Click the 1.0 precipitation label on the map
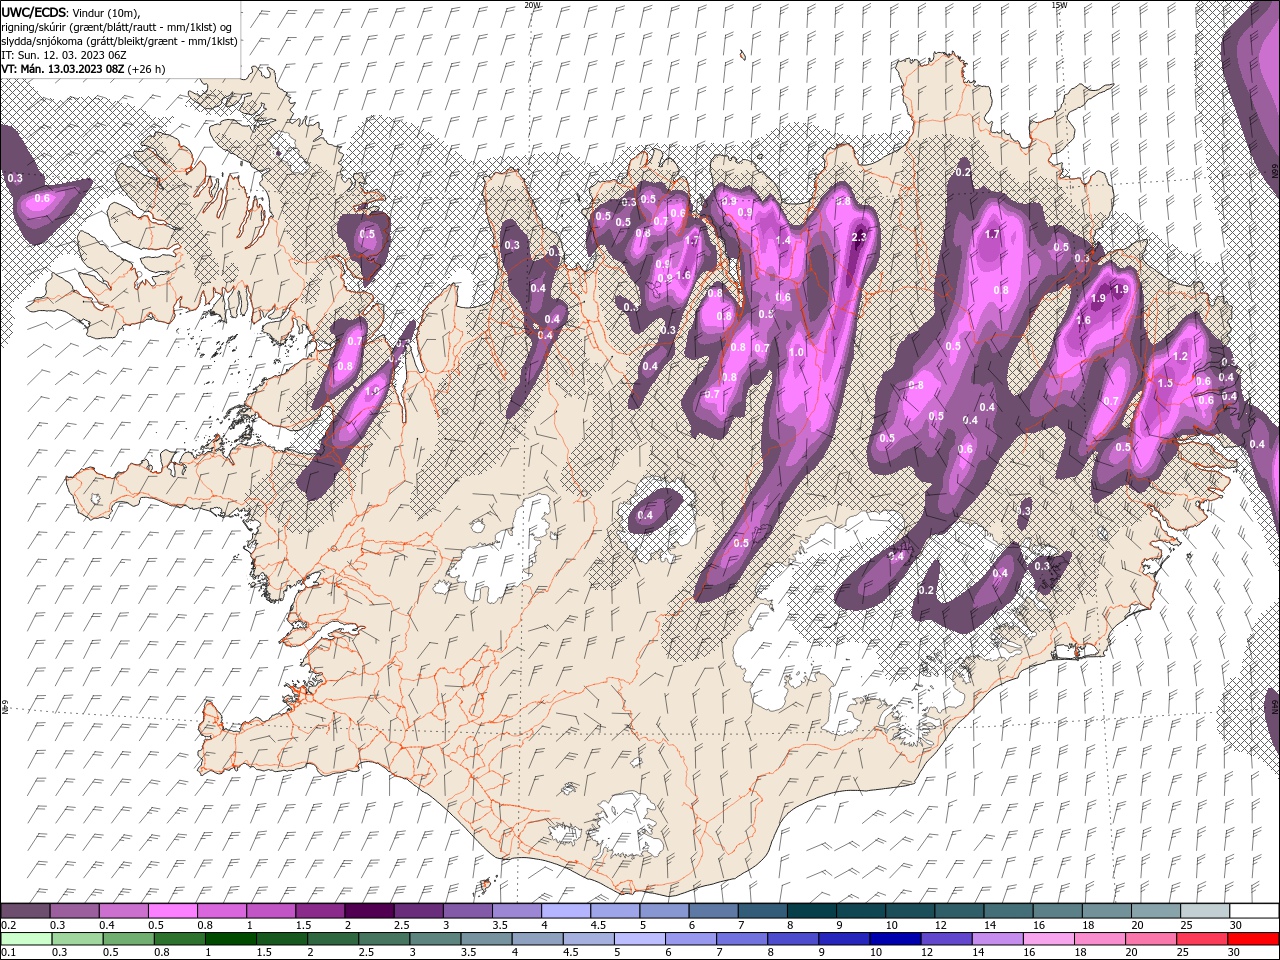Viewport: 1280px width, 960px height. click(x=796, y=352)
